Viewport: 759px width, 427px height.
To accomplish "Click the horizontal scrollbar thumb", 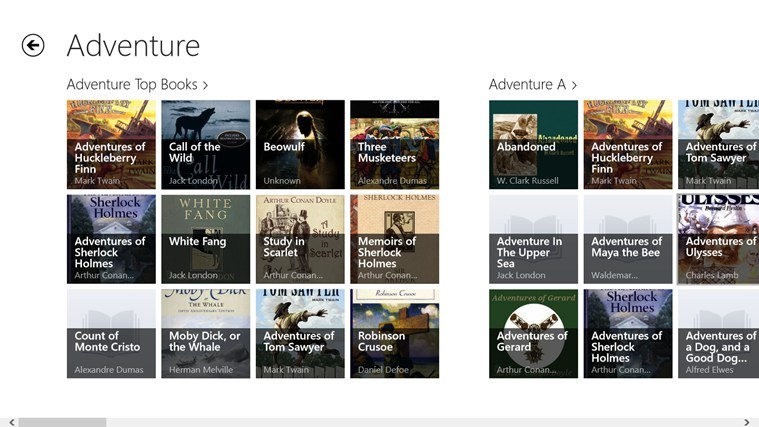I will (62, 423).
